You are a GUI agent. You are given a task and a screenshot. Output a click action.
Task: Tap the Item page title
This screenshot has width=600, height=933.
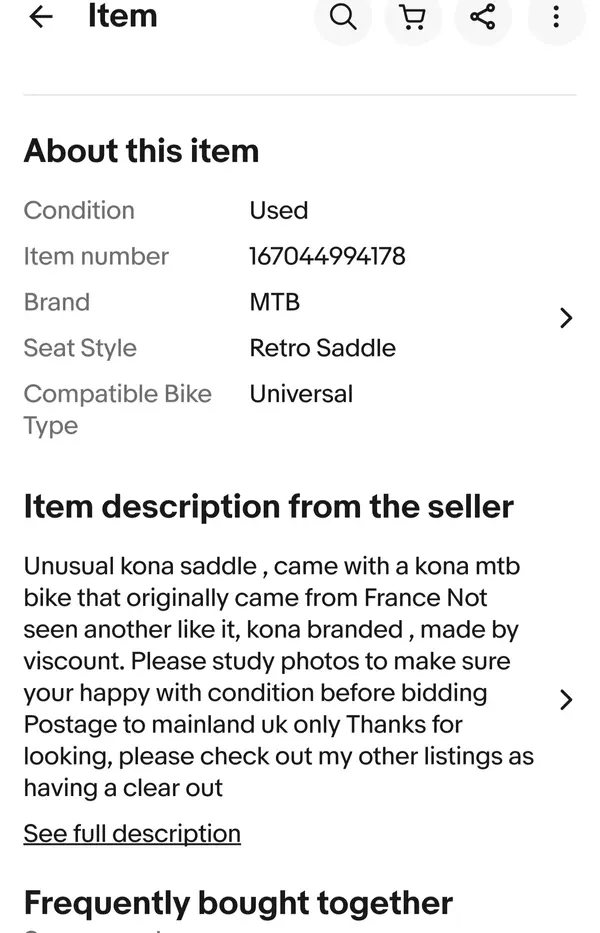pyautogui.click(x=123, y=16)
